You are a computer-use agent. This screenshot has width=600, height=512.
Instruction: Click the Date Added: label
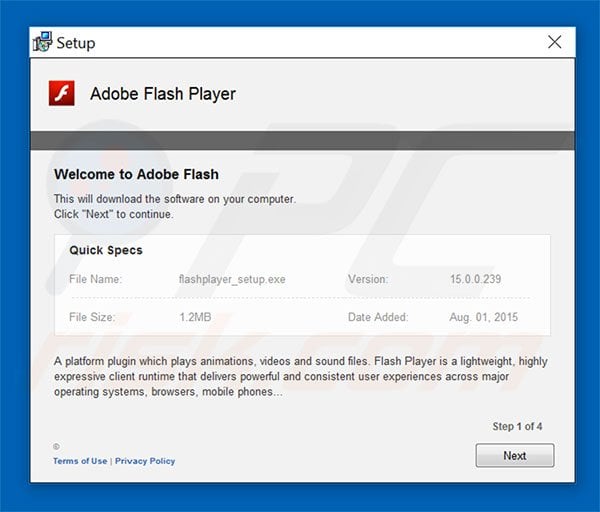[378, 317]
